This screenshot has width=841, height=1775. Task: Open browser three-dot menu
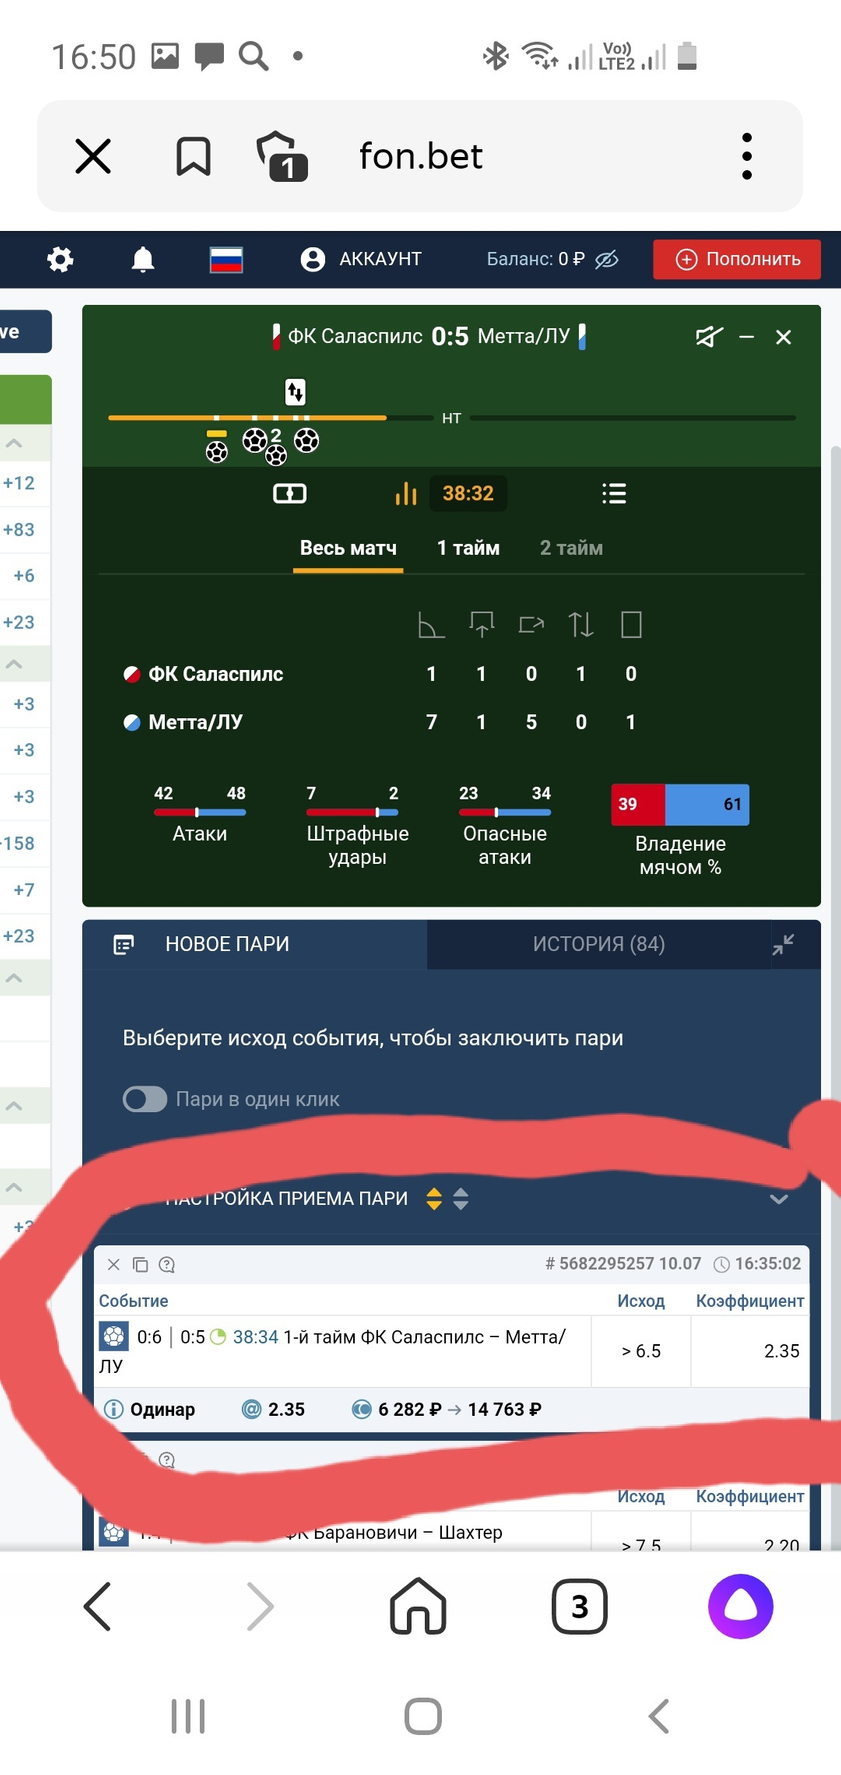point(746,156)
